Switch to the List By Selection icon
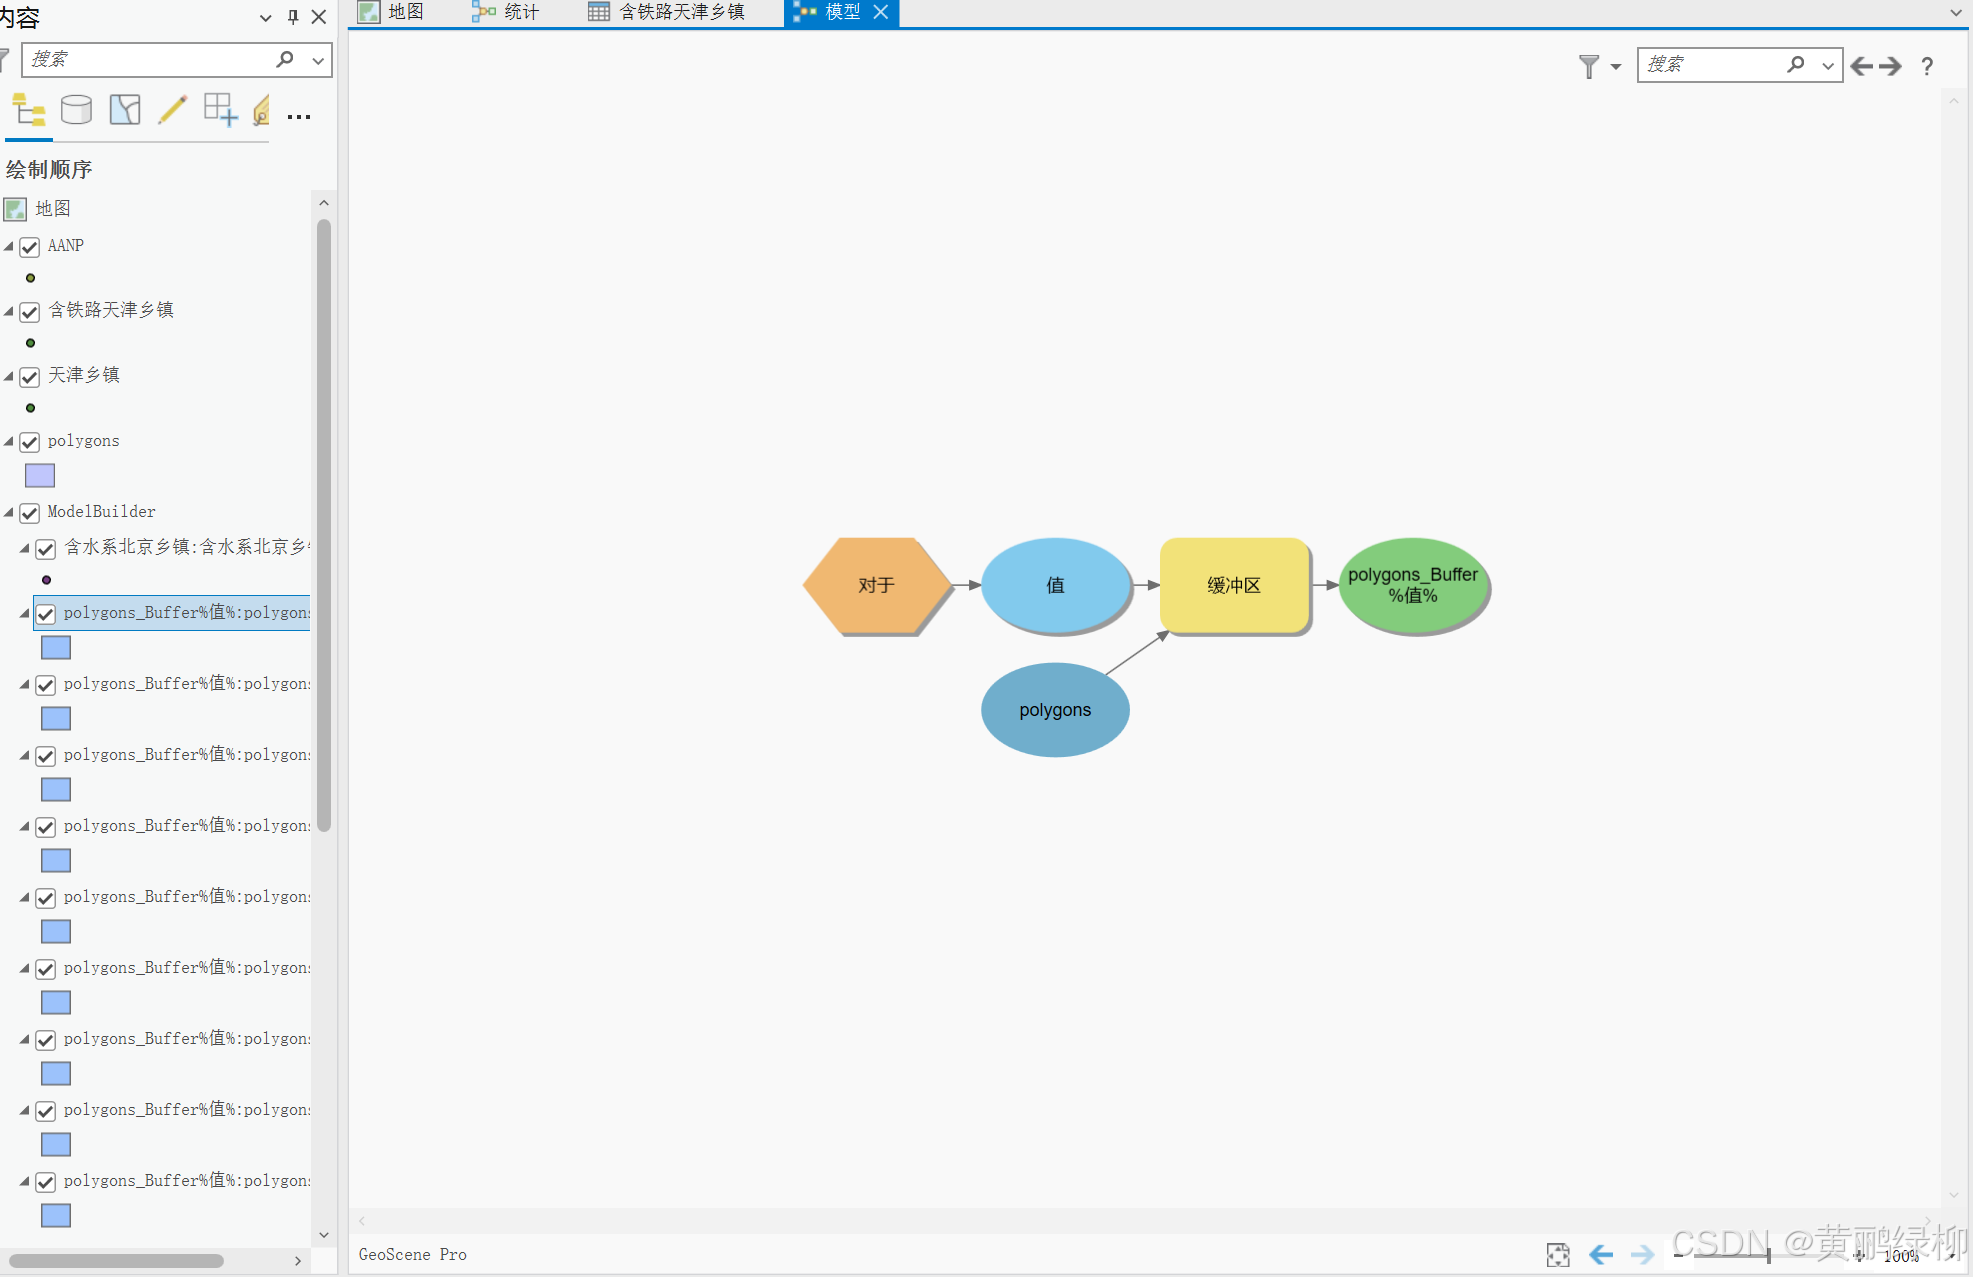1973x1277 pixels. (x=125, y=110)
